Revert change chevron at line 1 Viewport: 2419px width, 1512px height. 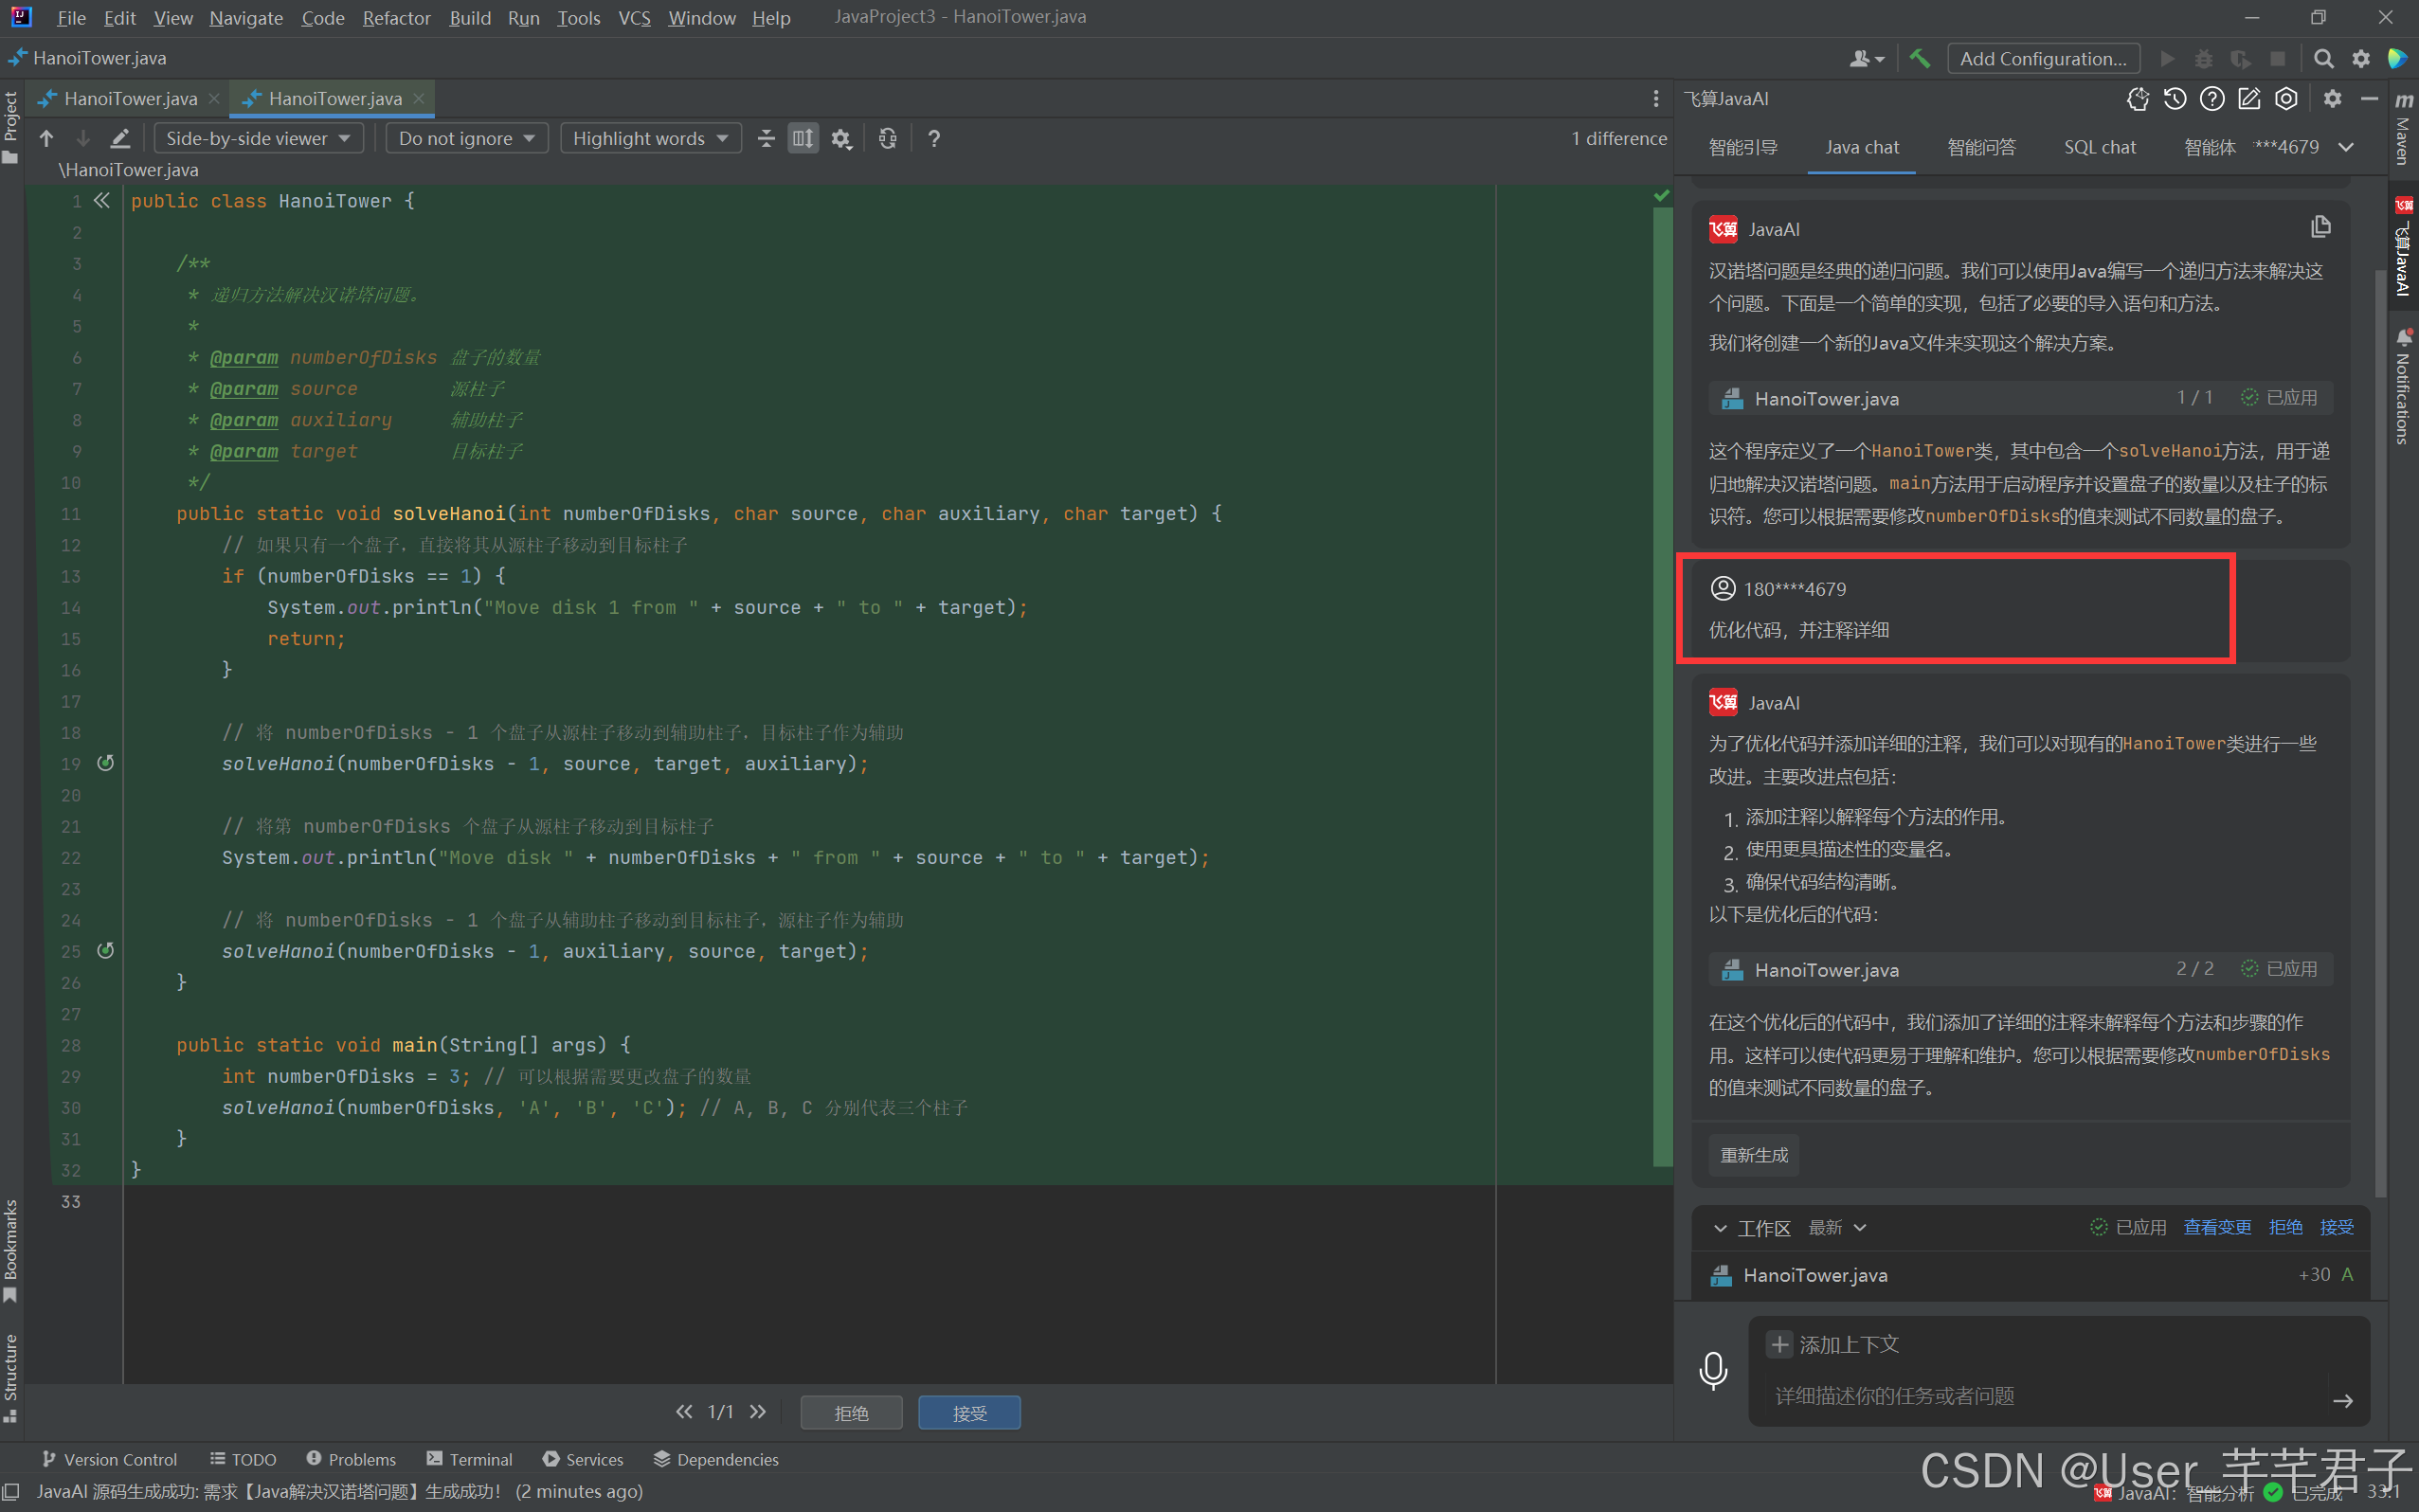click(x=101, y=200)
